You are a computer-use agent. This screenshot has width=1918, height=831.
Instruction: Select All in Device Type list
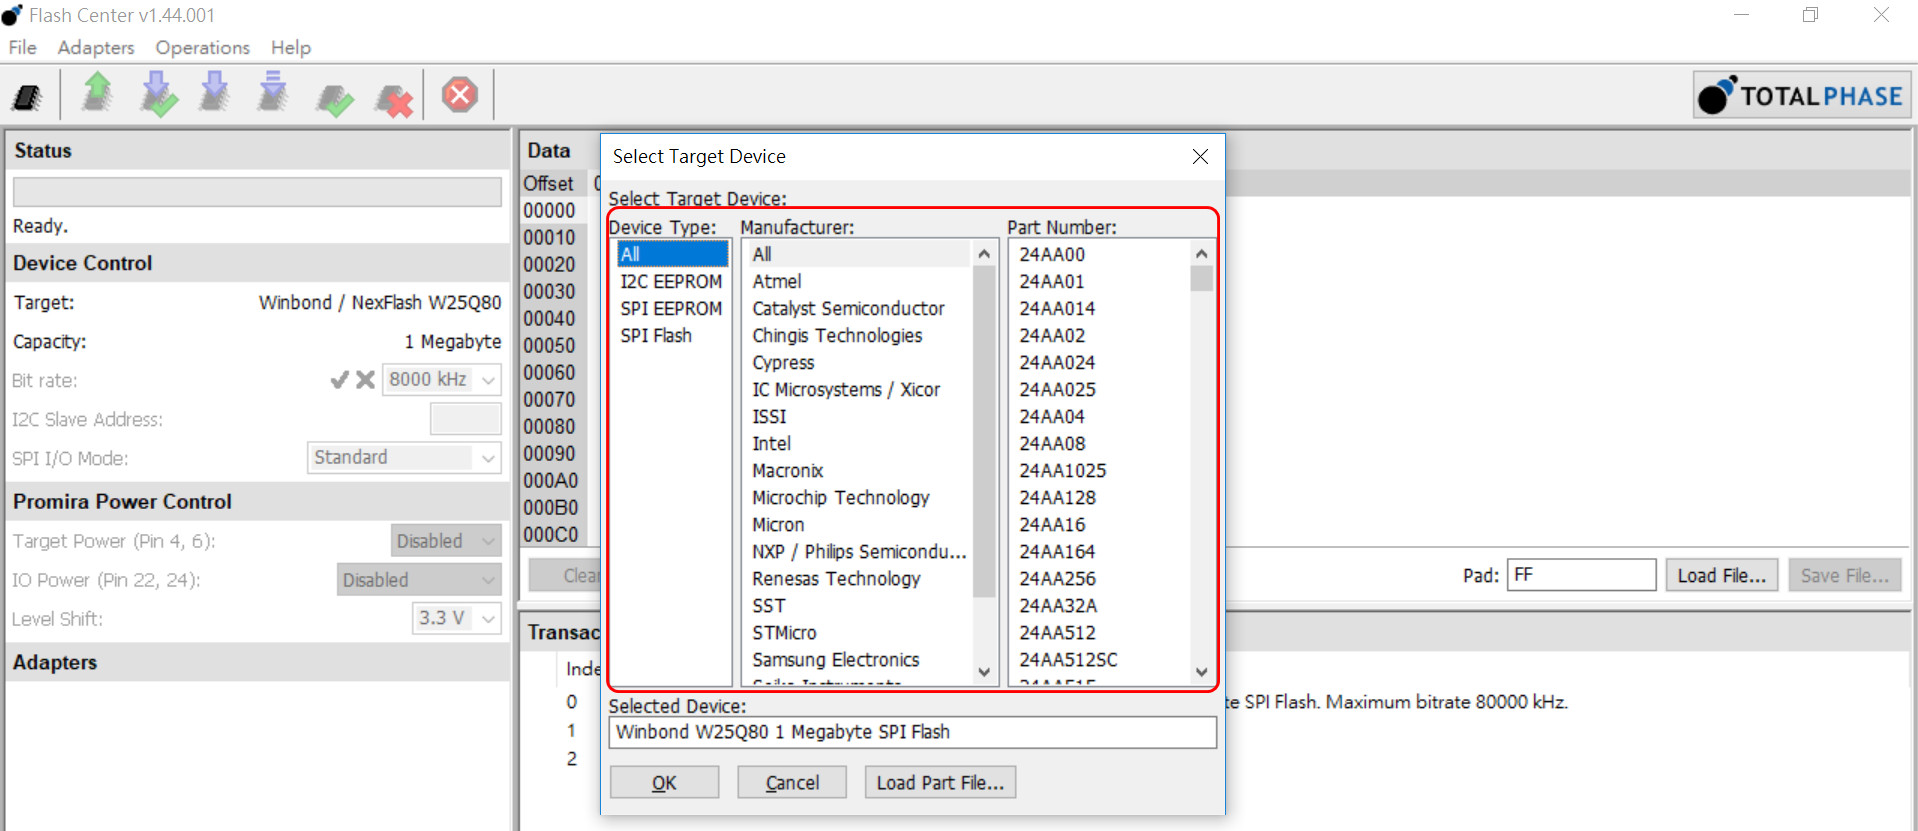pos(672,254)
